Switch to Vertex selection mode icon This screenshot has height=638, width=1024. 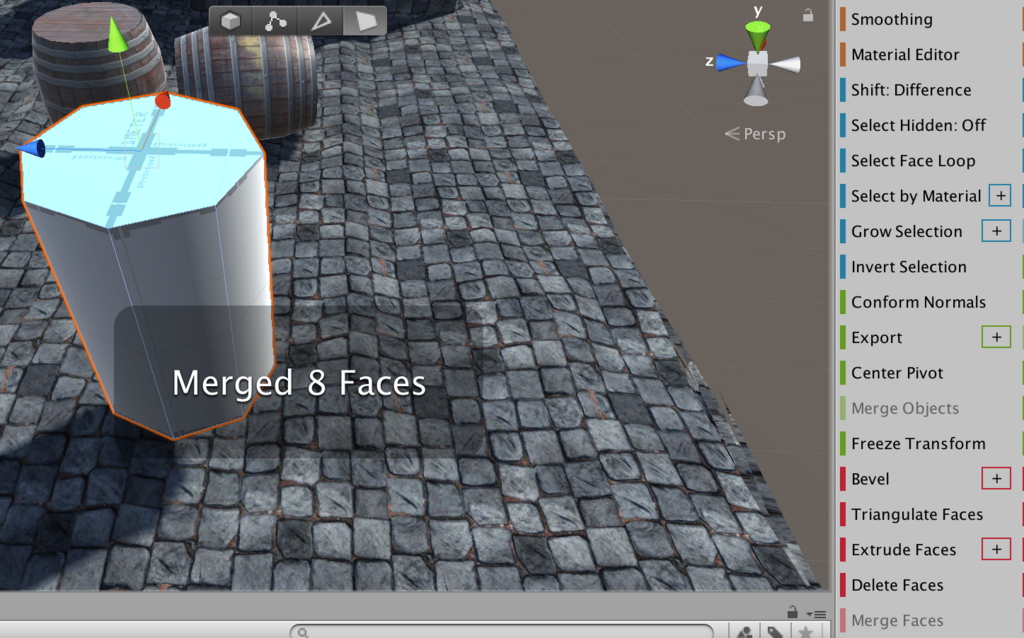[276, 21]
